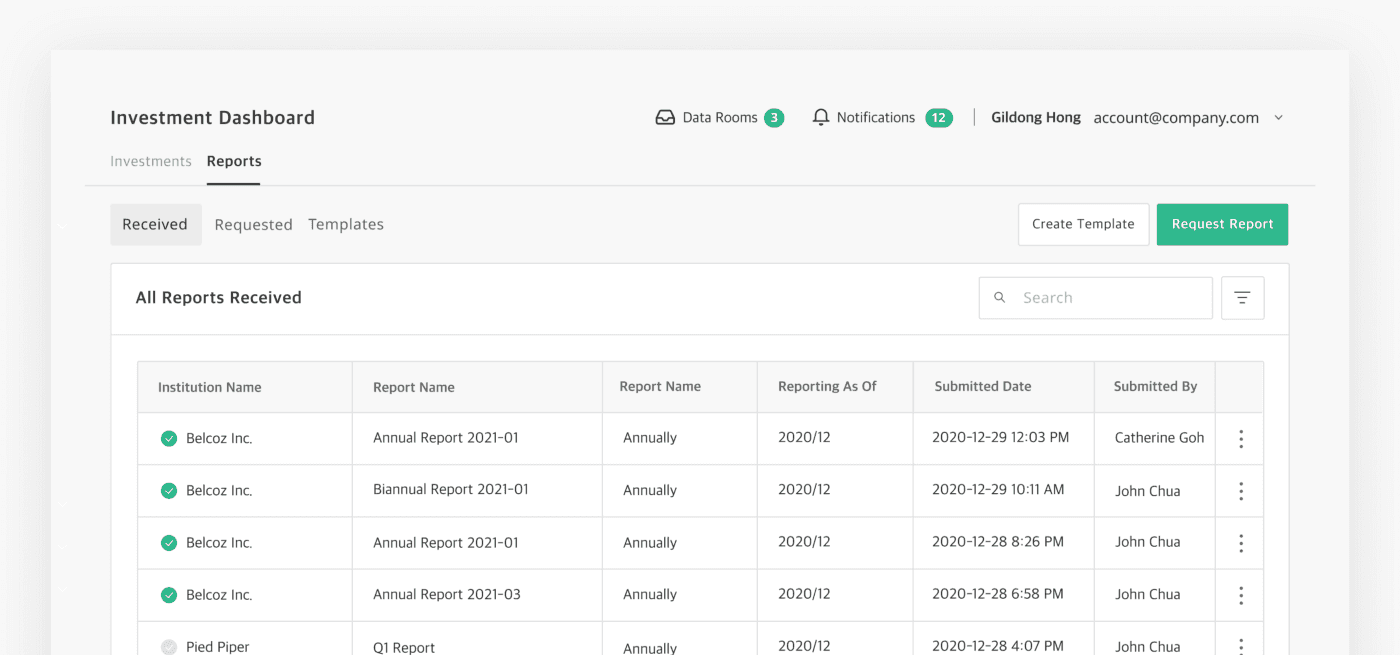The width and height of the screenshot is (1400, 655).
Task: Click the Request Report button
Action: (x=1222, y=224)
